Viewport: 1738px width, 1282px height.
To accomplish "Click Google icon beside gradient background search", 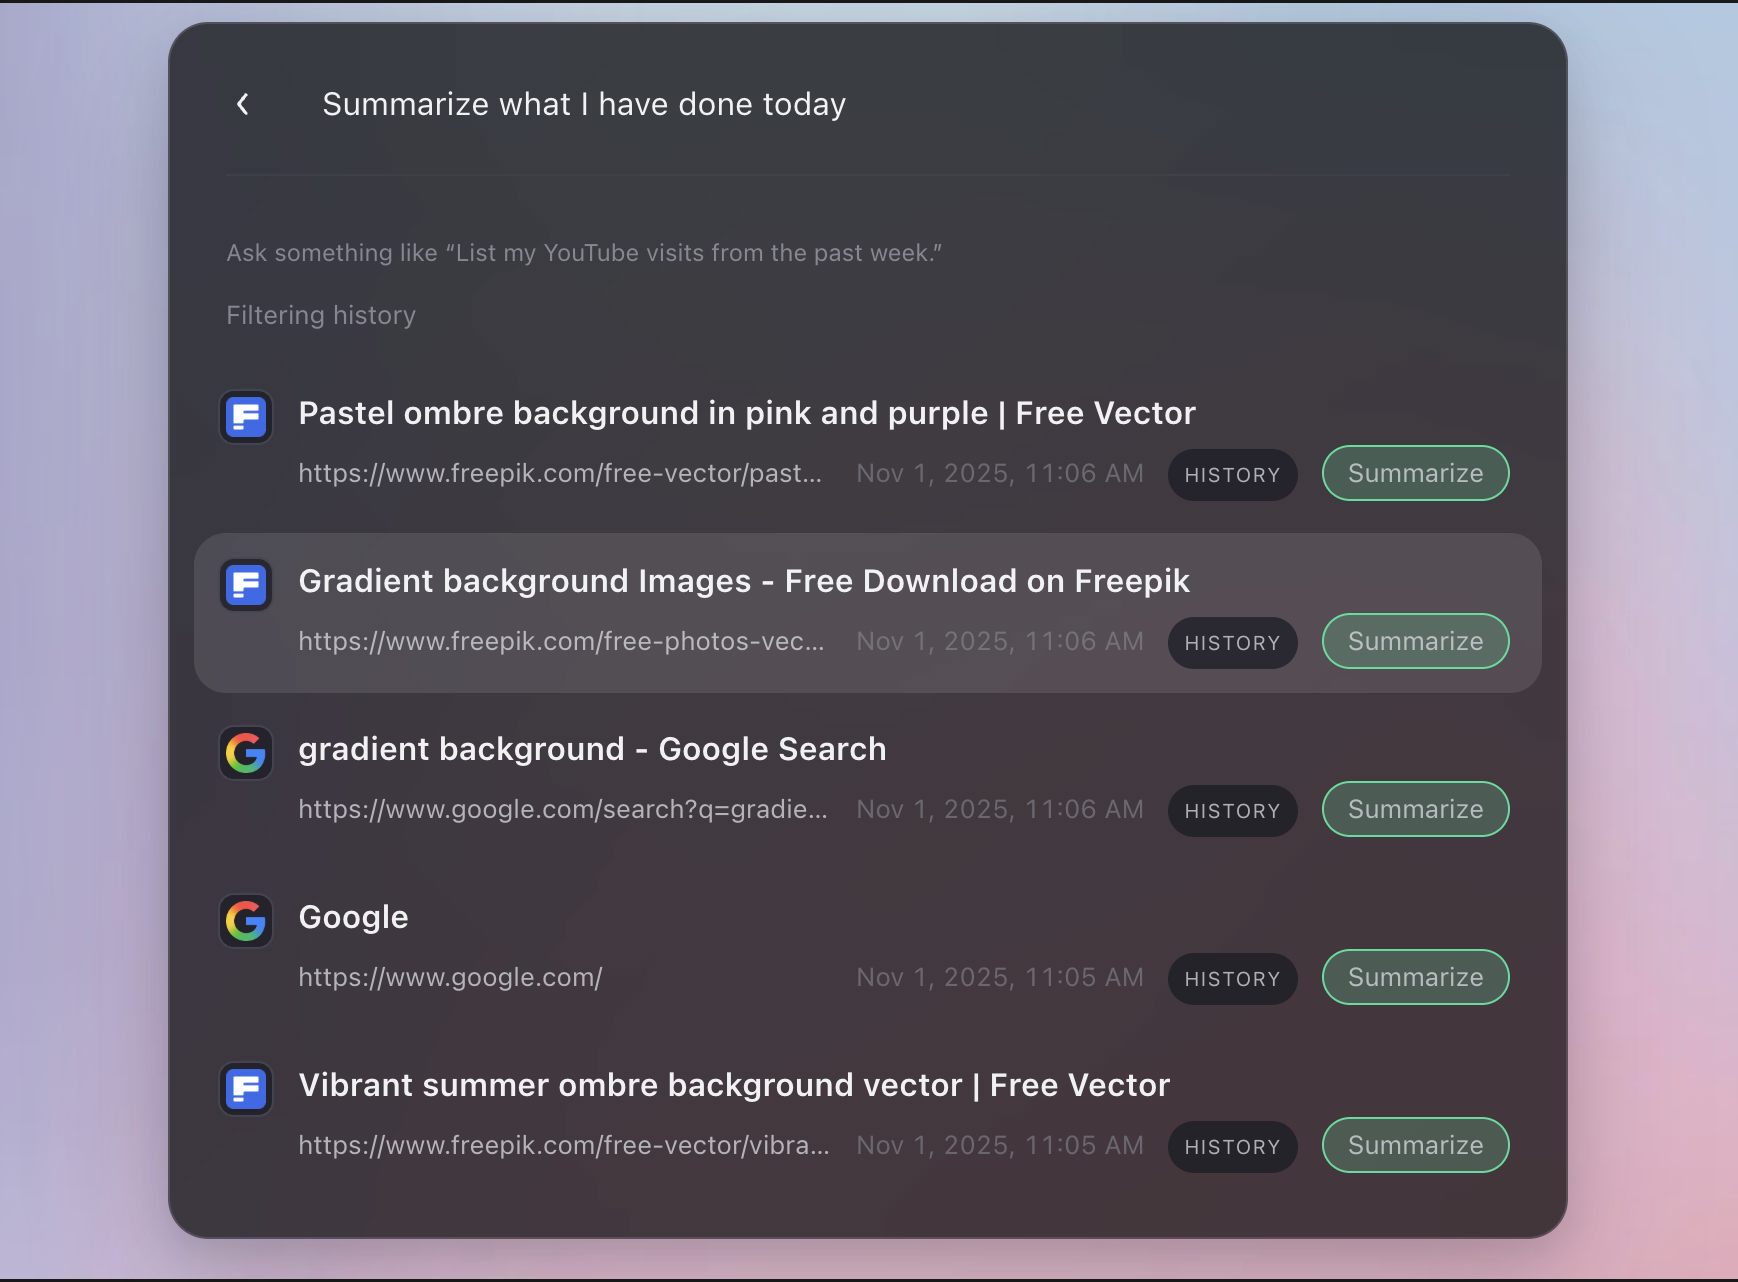I will 246,753.
